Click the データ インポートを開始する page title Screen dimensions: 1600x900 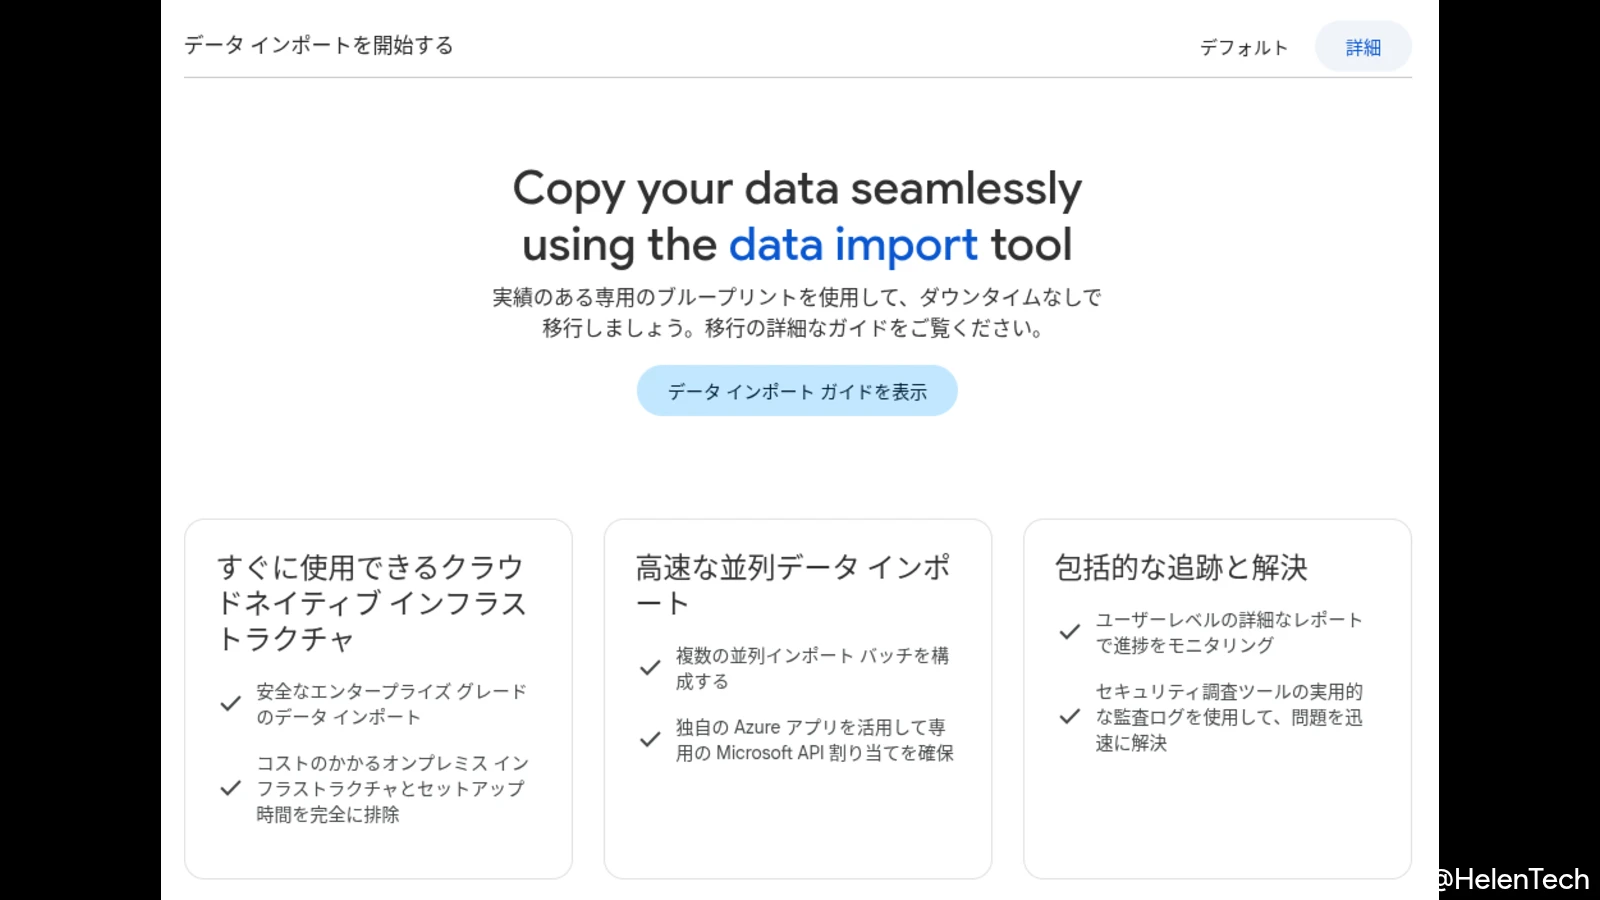click(319, 45)
